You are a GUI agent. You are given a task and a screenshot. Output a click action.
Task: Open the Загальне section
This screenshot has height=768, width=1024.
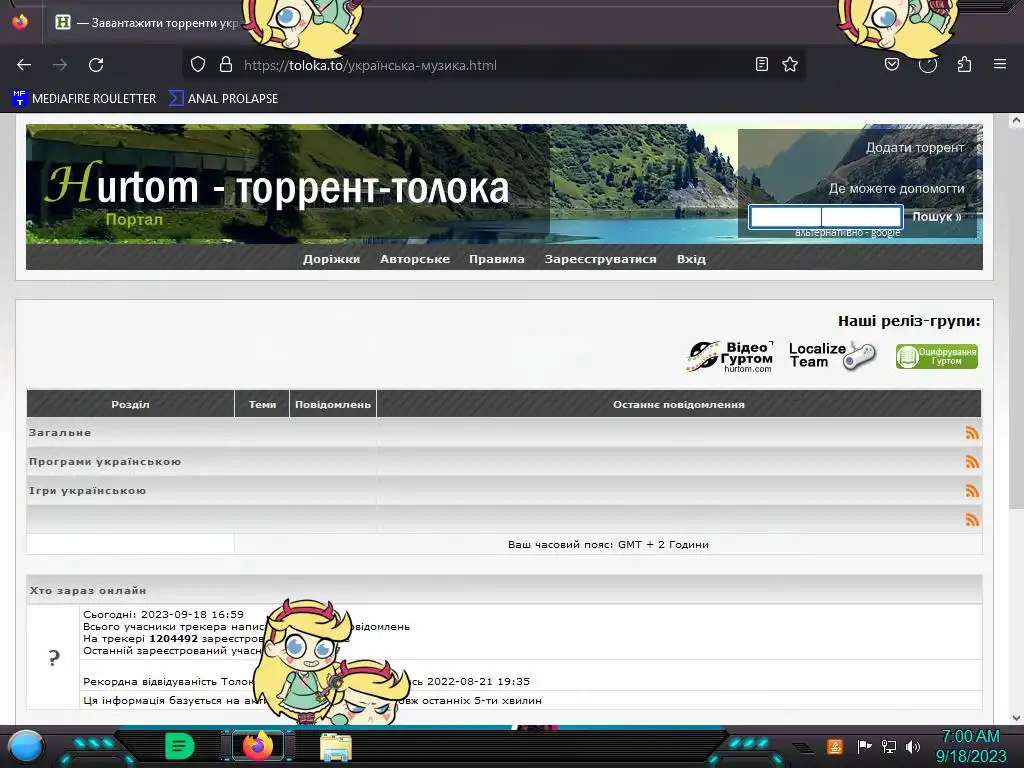(x=60, y=433)
